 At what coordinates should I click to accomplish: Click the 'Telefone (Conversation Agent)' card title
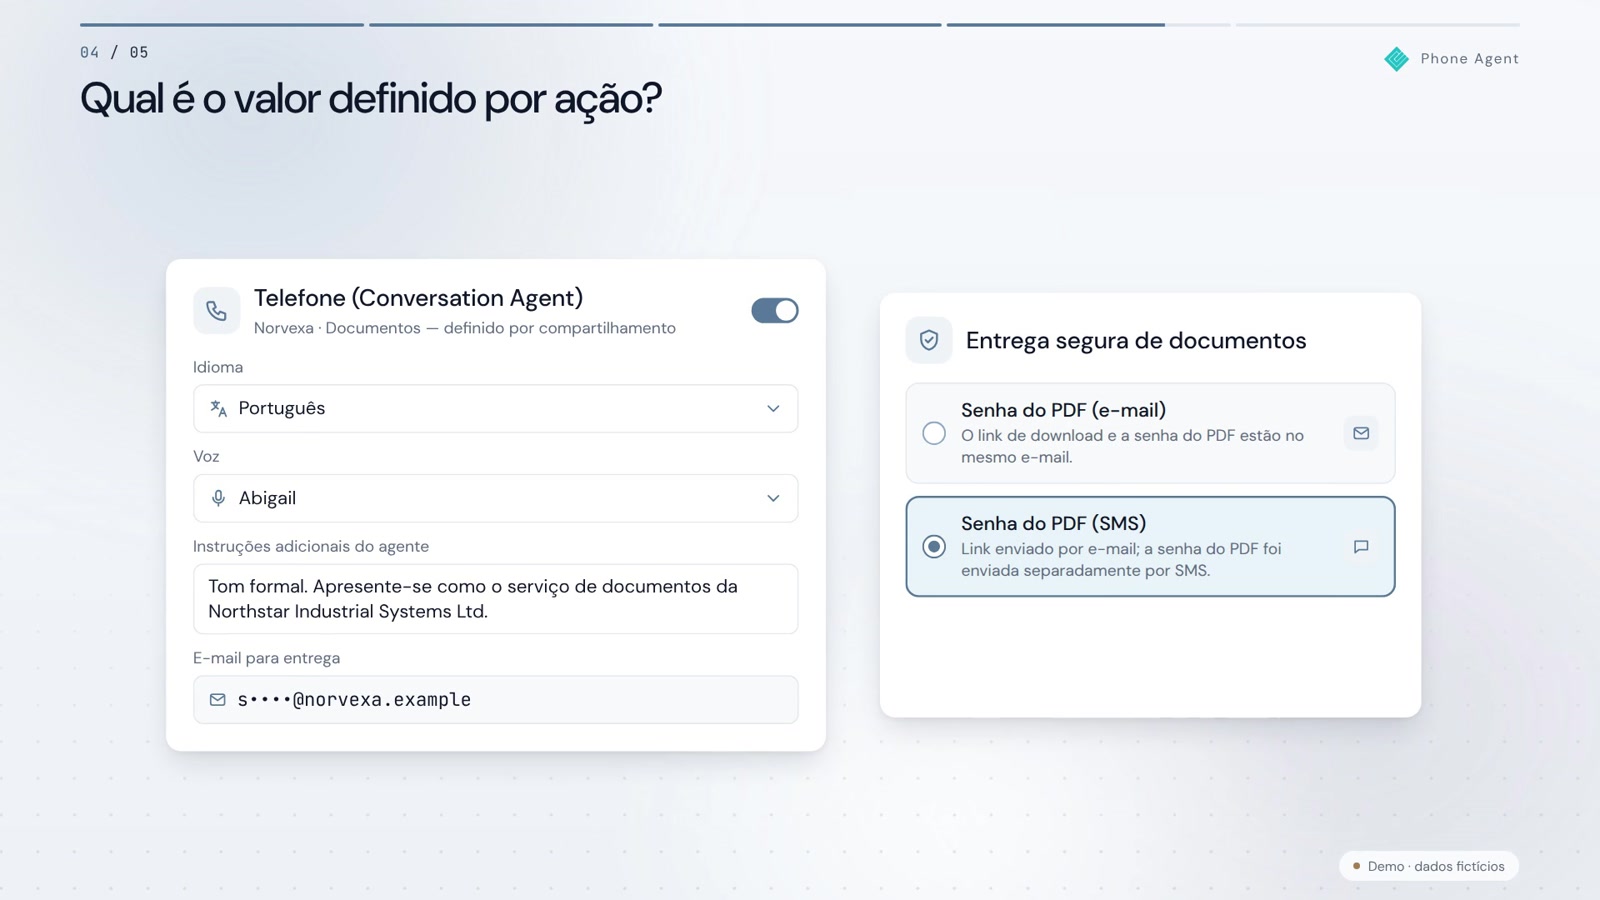click(x=418, y=298)
